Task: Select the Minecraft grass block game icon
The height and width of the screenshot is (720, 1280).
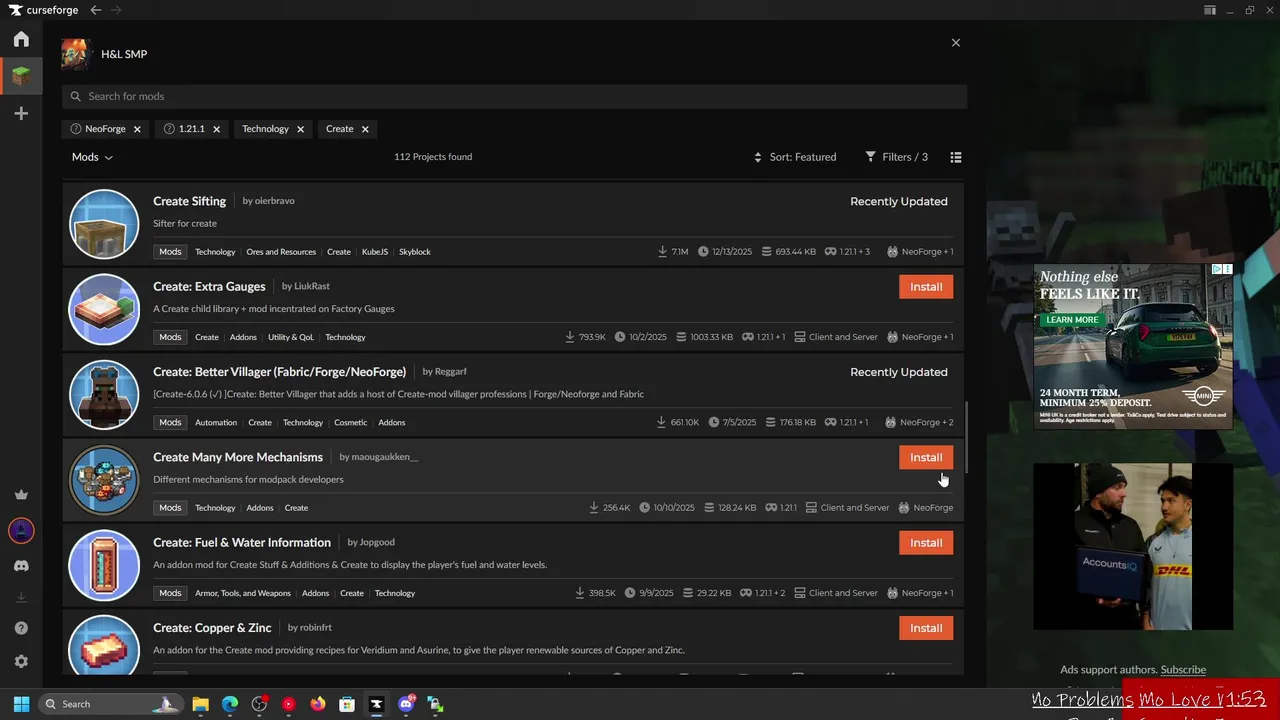Action: pos(21,76)
